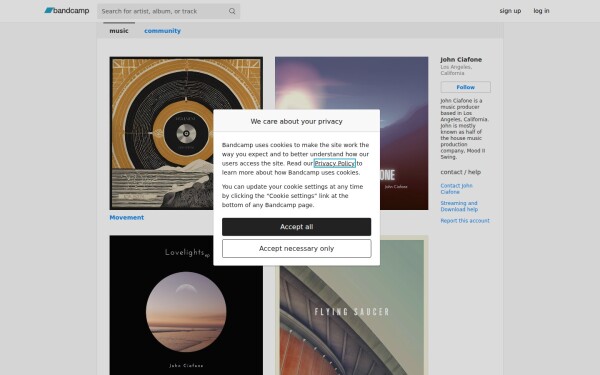Open the Bandcamp logo home link
This screenshot has width=600, height=375.
coord(67,11)
